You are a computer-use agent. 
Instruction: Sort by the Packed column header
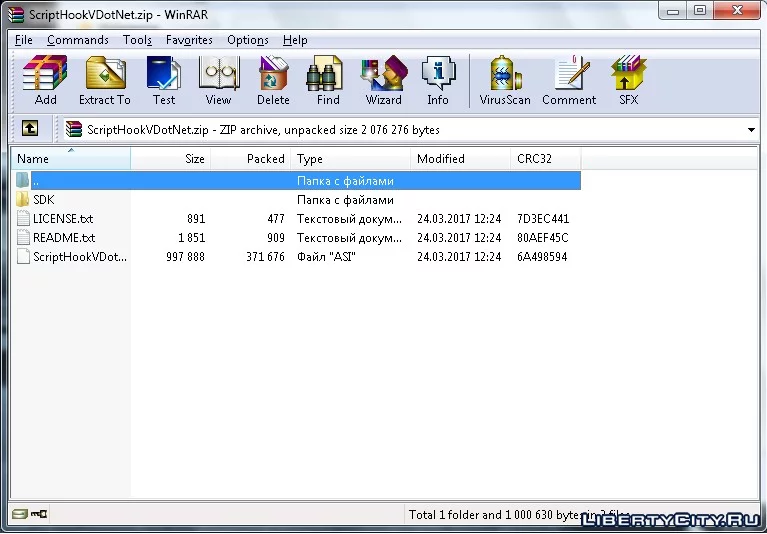click(x=251, y=158)
